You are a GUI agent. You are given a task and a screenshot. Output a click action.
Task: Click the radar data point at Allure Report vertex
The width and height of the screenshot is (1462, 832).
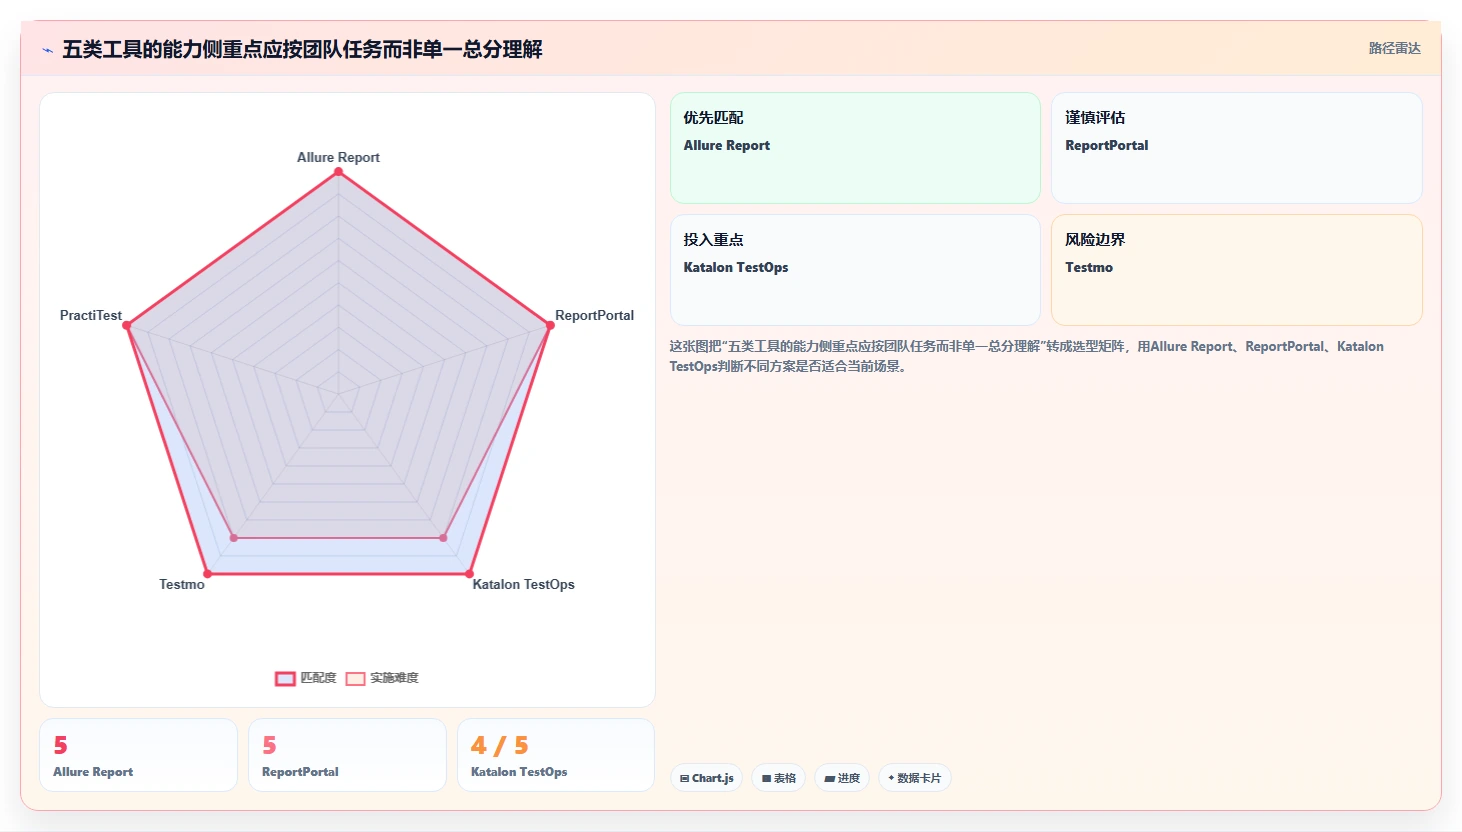pos(338,172)
